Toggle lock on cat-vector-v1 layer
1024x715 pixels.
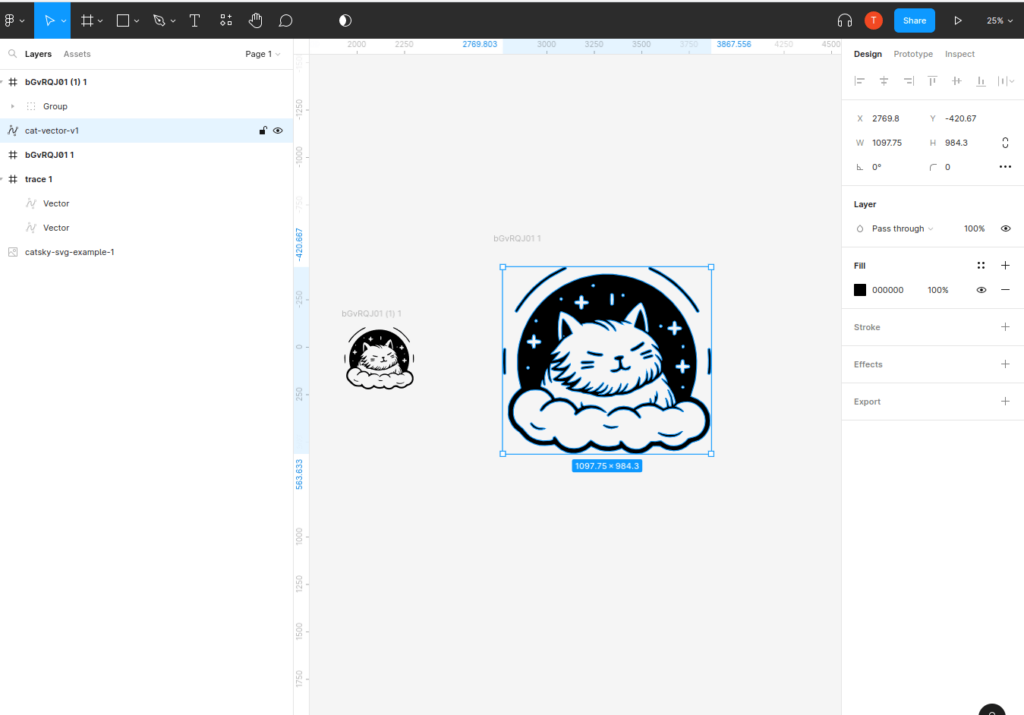point(263,130)
